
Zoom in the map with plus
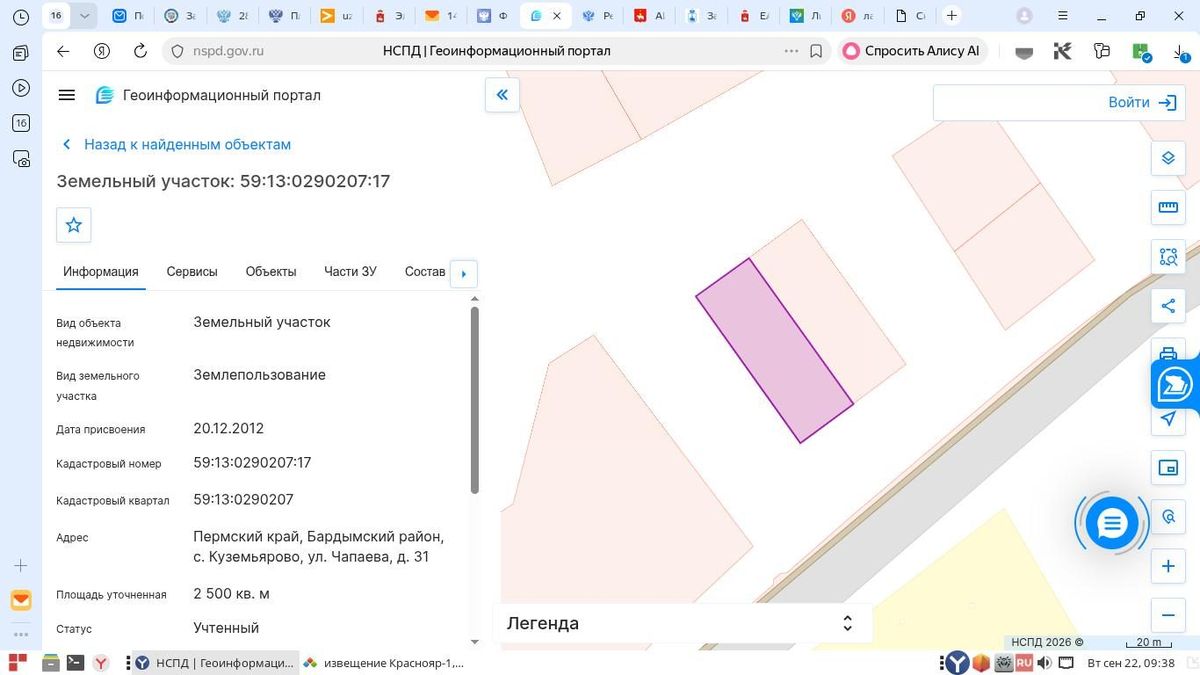coord(1168,566)
